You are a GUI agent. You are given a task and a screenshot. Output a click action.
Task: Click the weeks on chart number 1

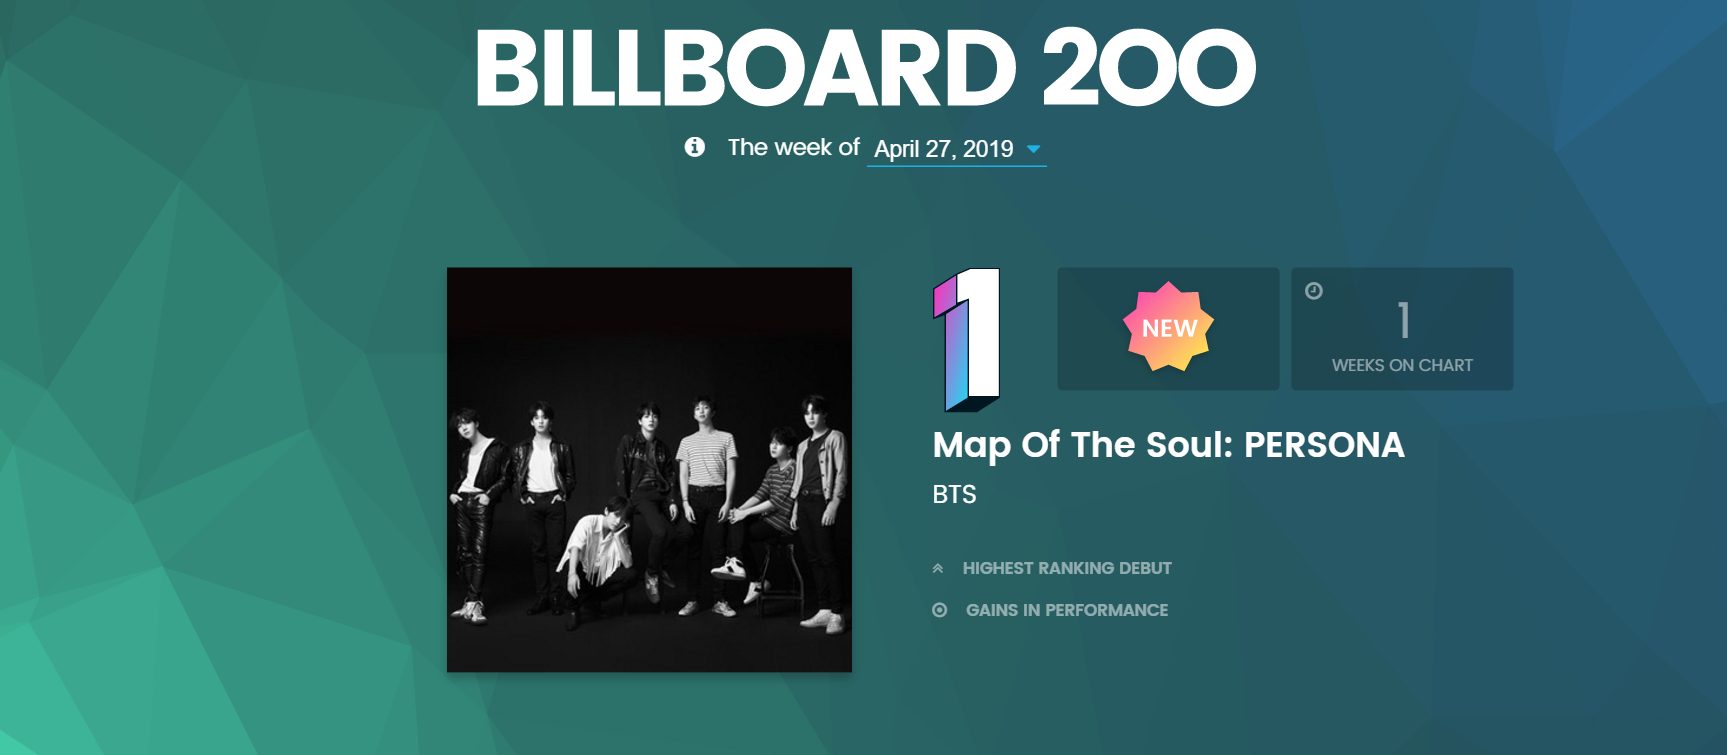1403,321
